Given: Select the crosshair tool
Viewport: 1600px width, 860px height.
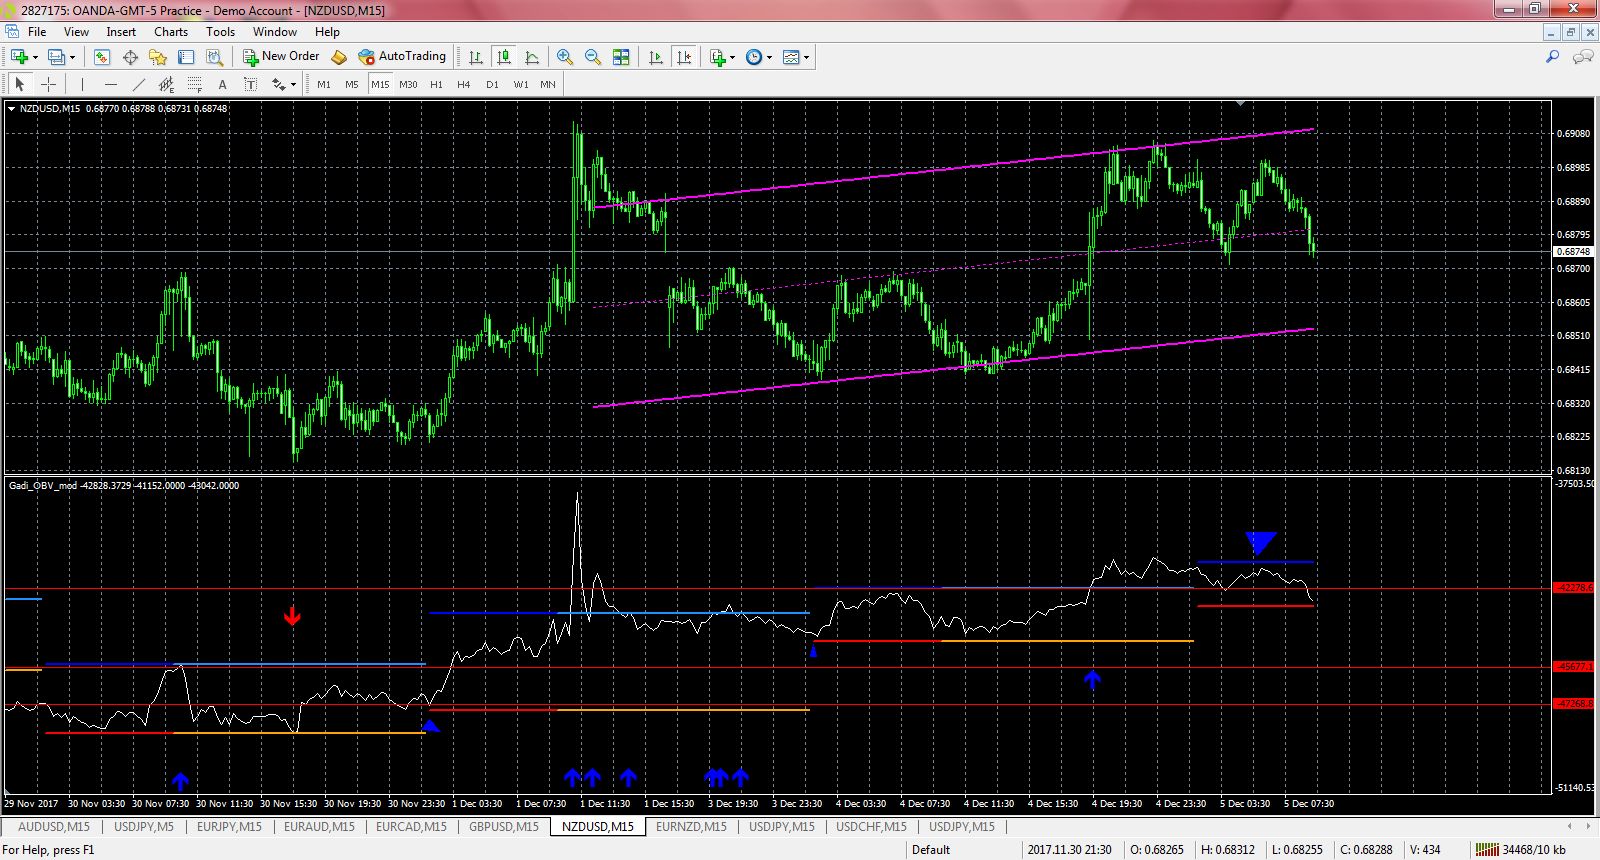Looking at the screenshot, I should coord(48,84).
